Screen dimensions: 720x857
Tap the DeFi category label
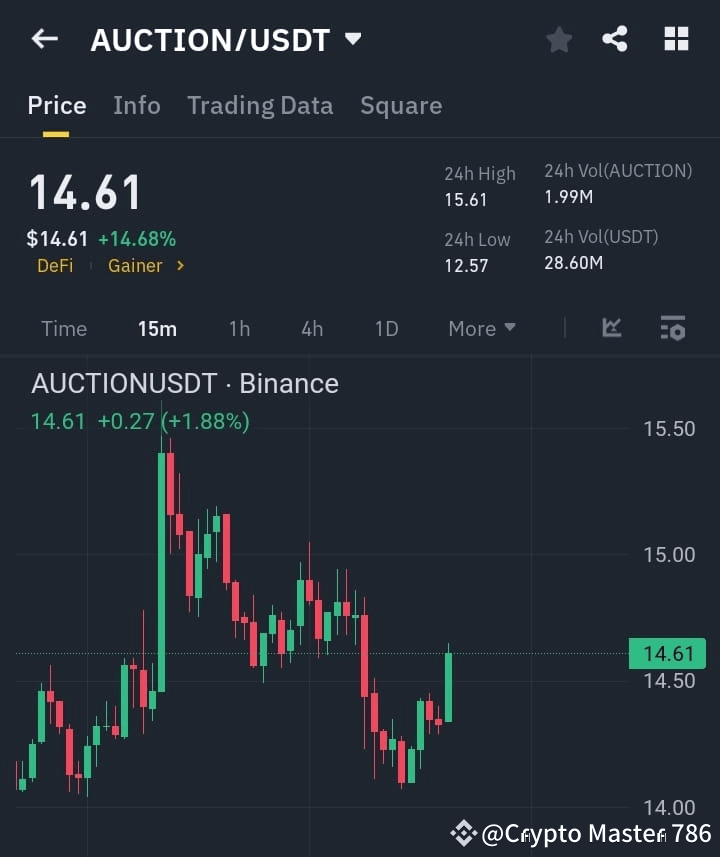pos(55,266)
